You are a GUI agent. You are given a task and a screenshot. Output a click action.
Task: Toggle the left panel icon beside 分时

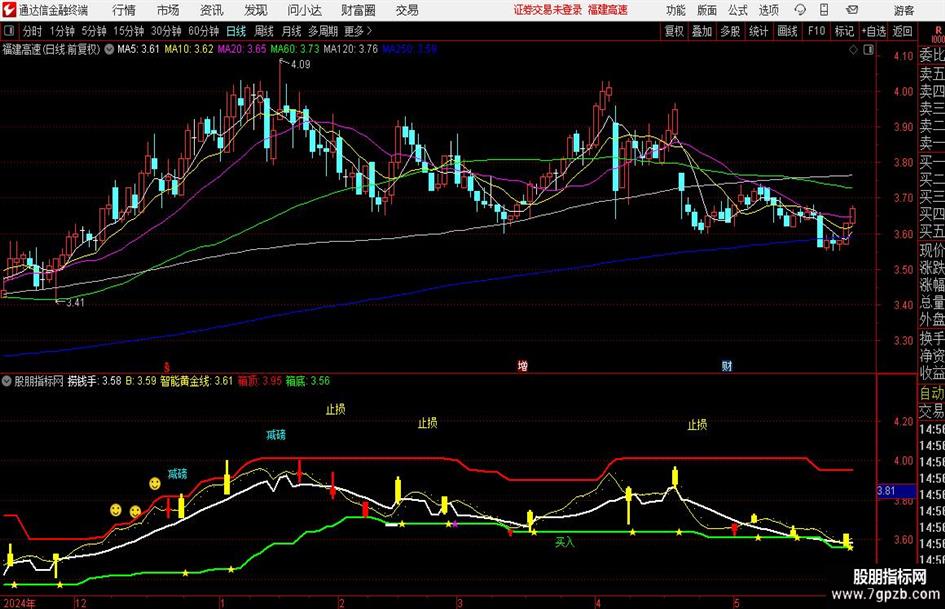(9, 31)
